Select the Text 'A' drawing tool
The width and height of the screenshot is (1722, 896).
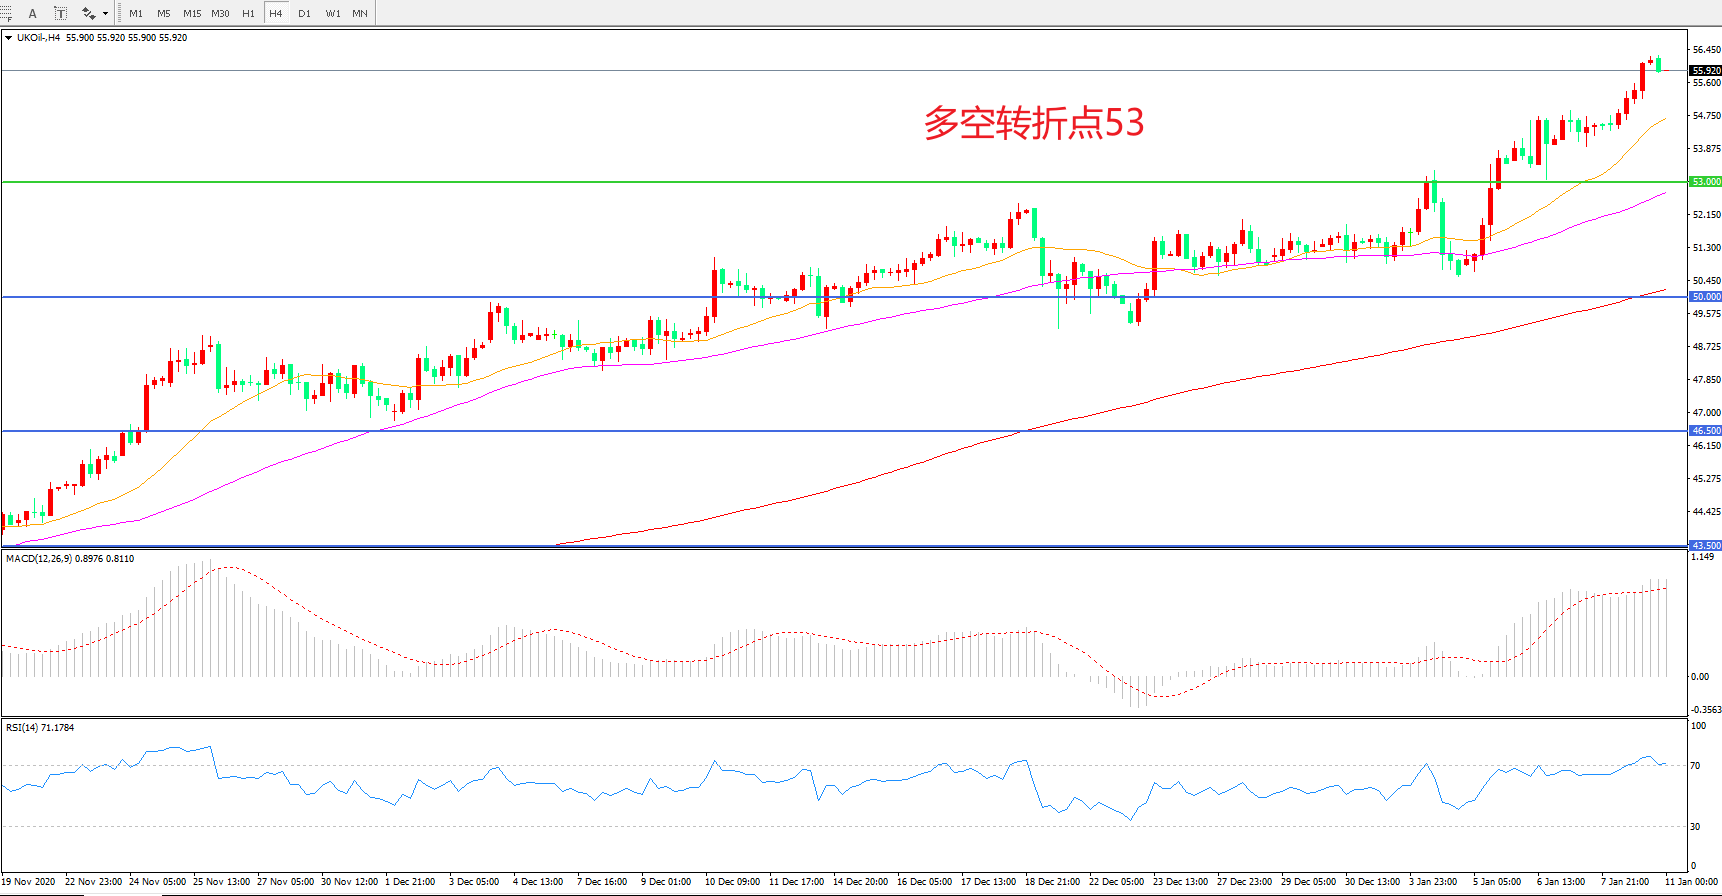[x=33, y=13]
